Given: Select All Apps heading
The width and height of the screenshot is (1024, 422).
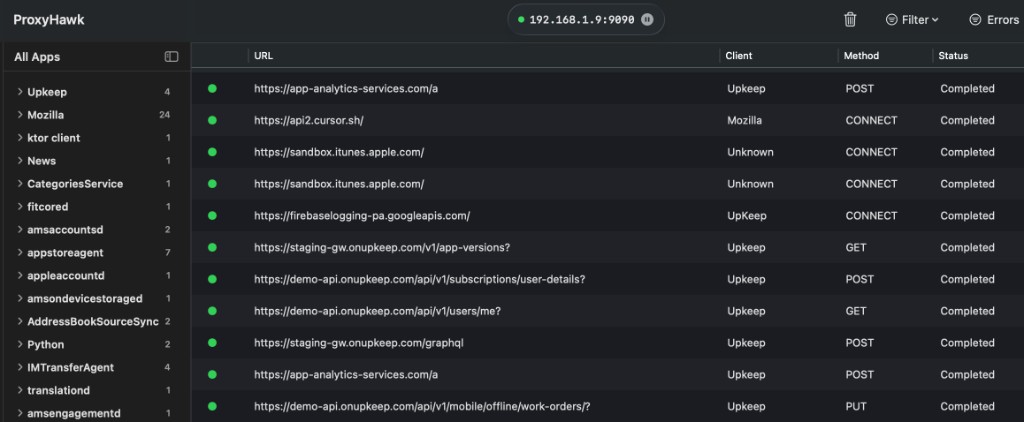Looking at the screenshot, I should click(37, 57).
